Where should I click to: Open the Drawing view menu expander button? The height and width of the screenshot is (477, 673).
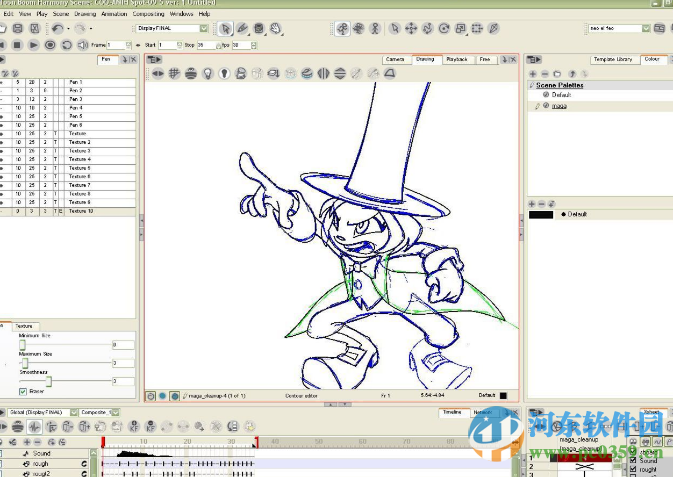tap(154, 60)
